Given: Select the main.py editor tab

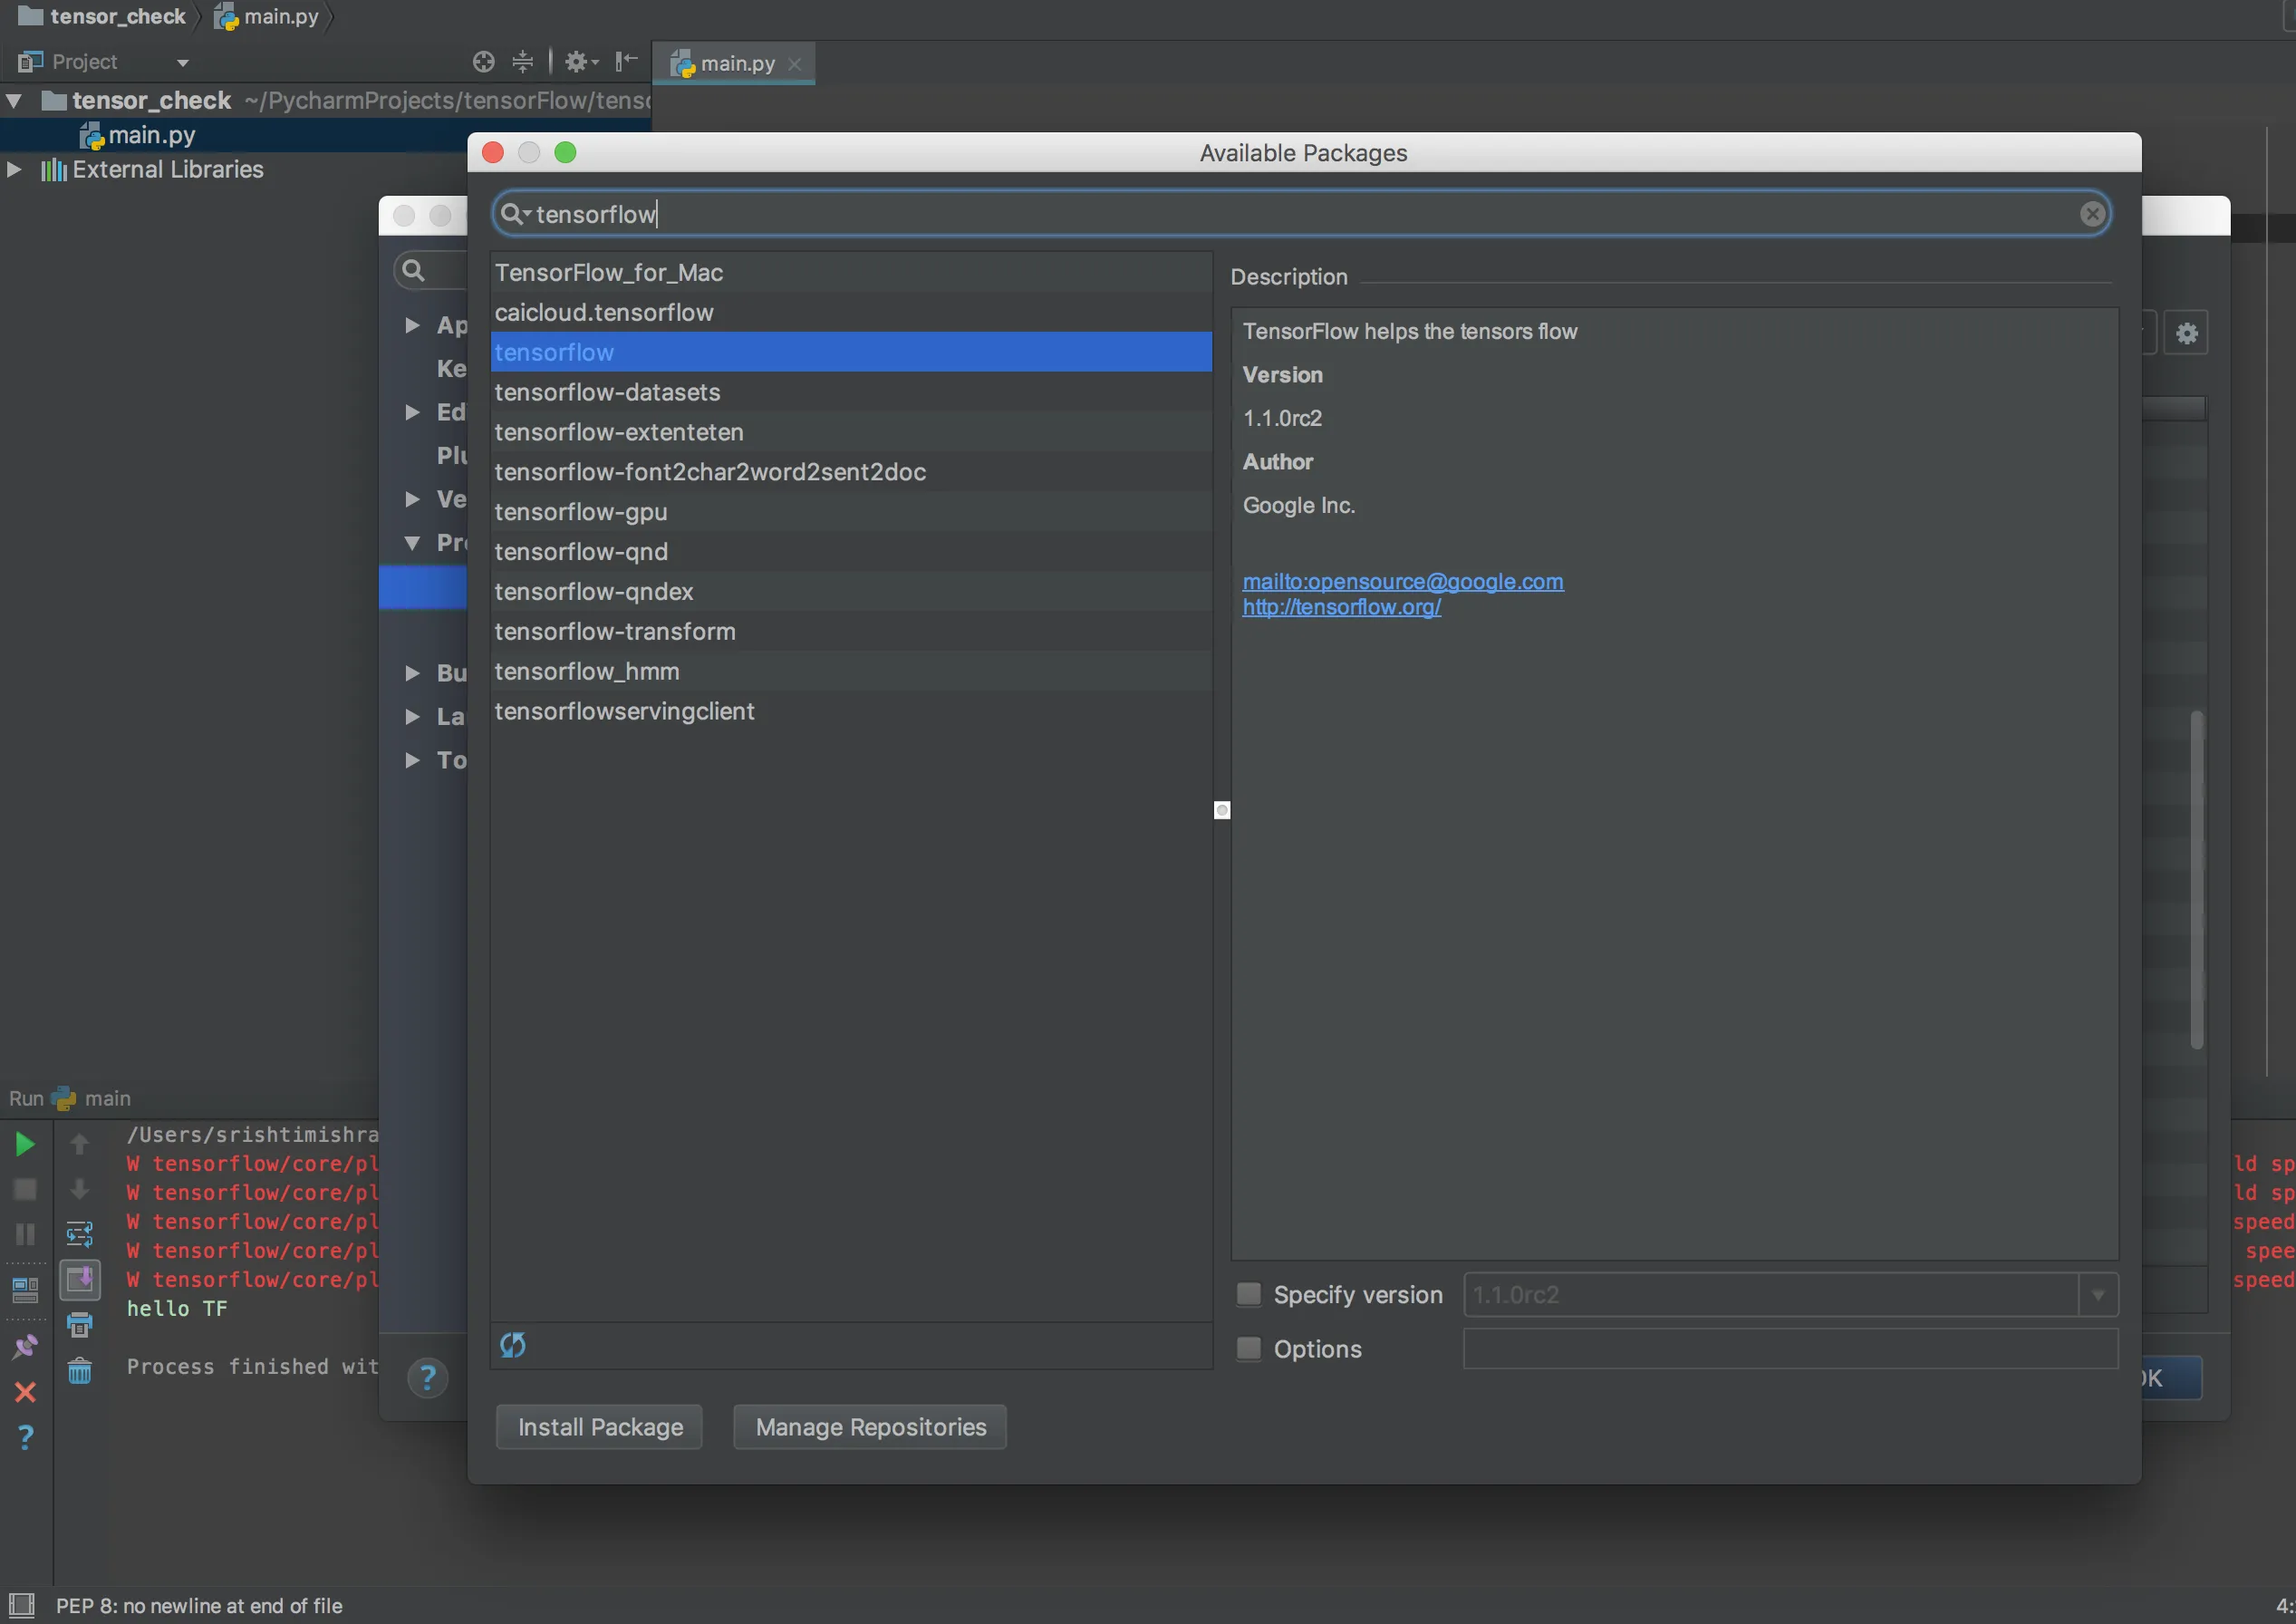Looking at the screenshot, I should click(x=736, y=63).
